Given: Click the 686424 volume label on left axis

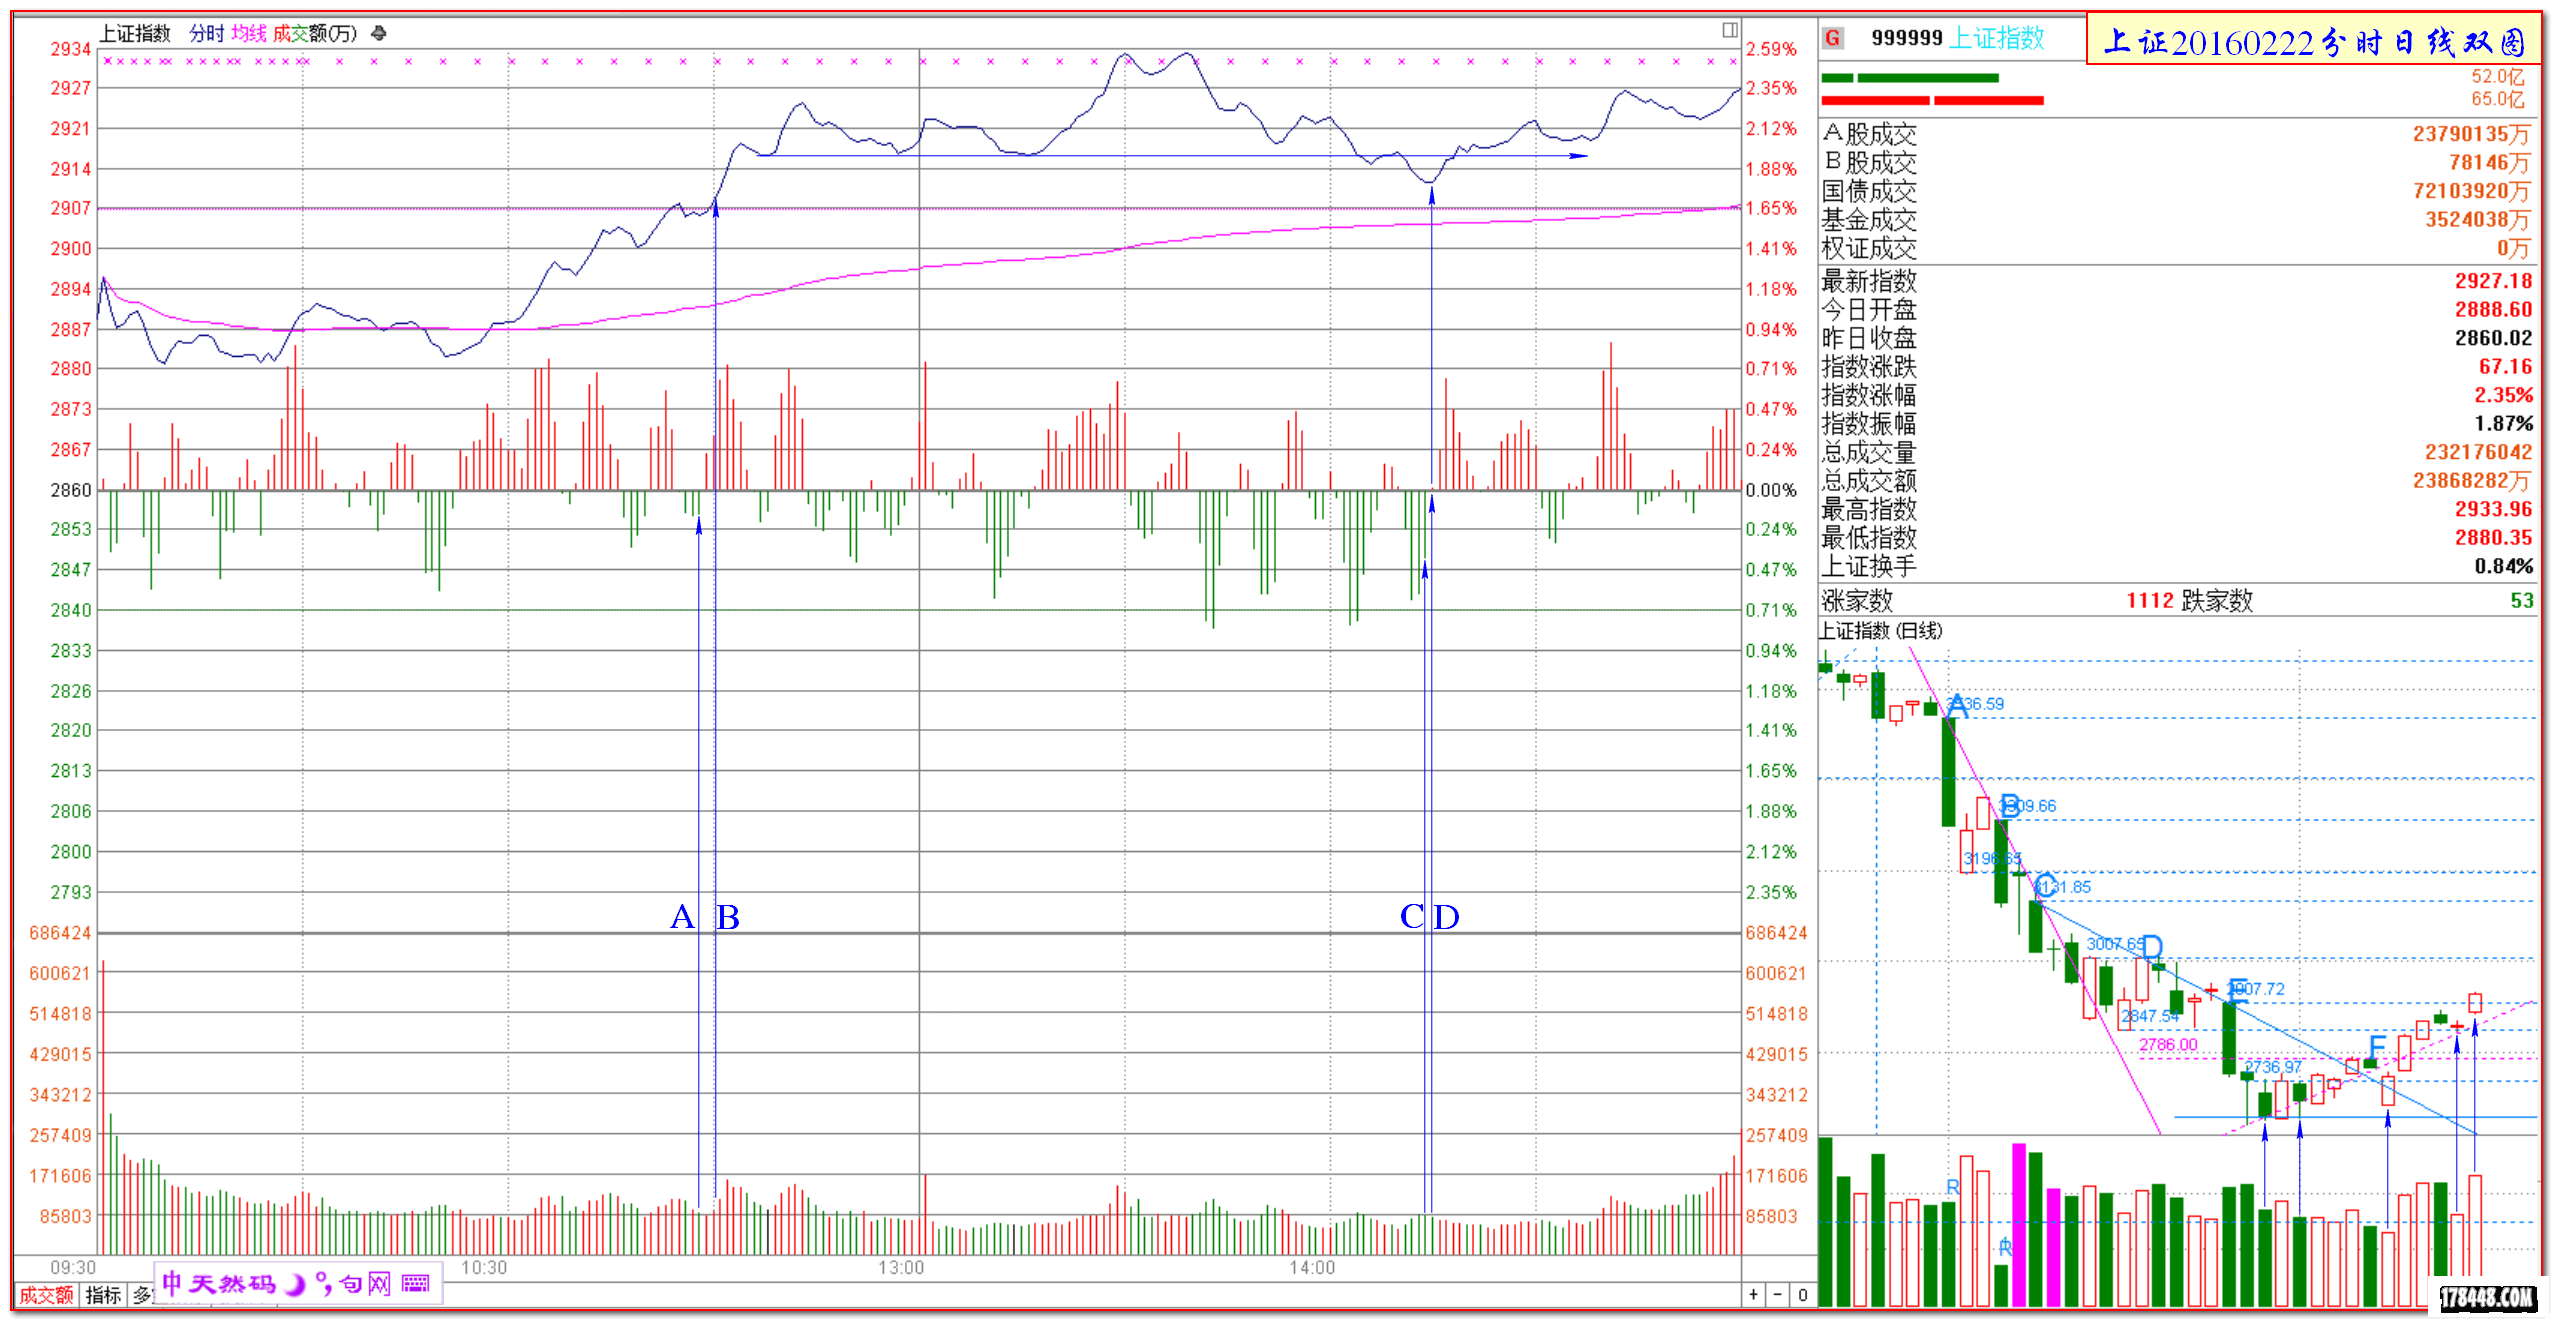Looking at the screenshot, I should (60, 933).
